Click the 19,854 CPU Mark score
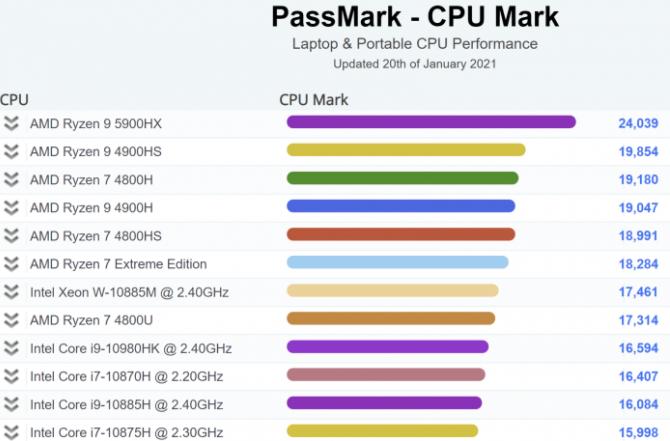 tap(638, 151)
